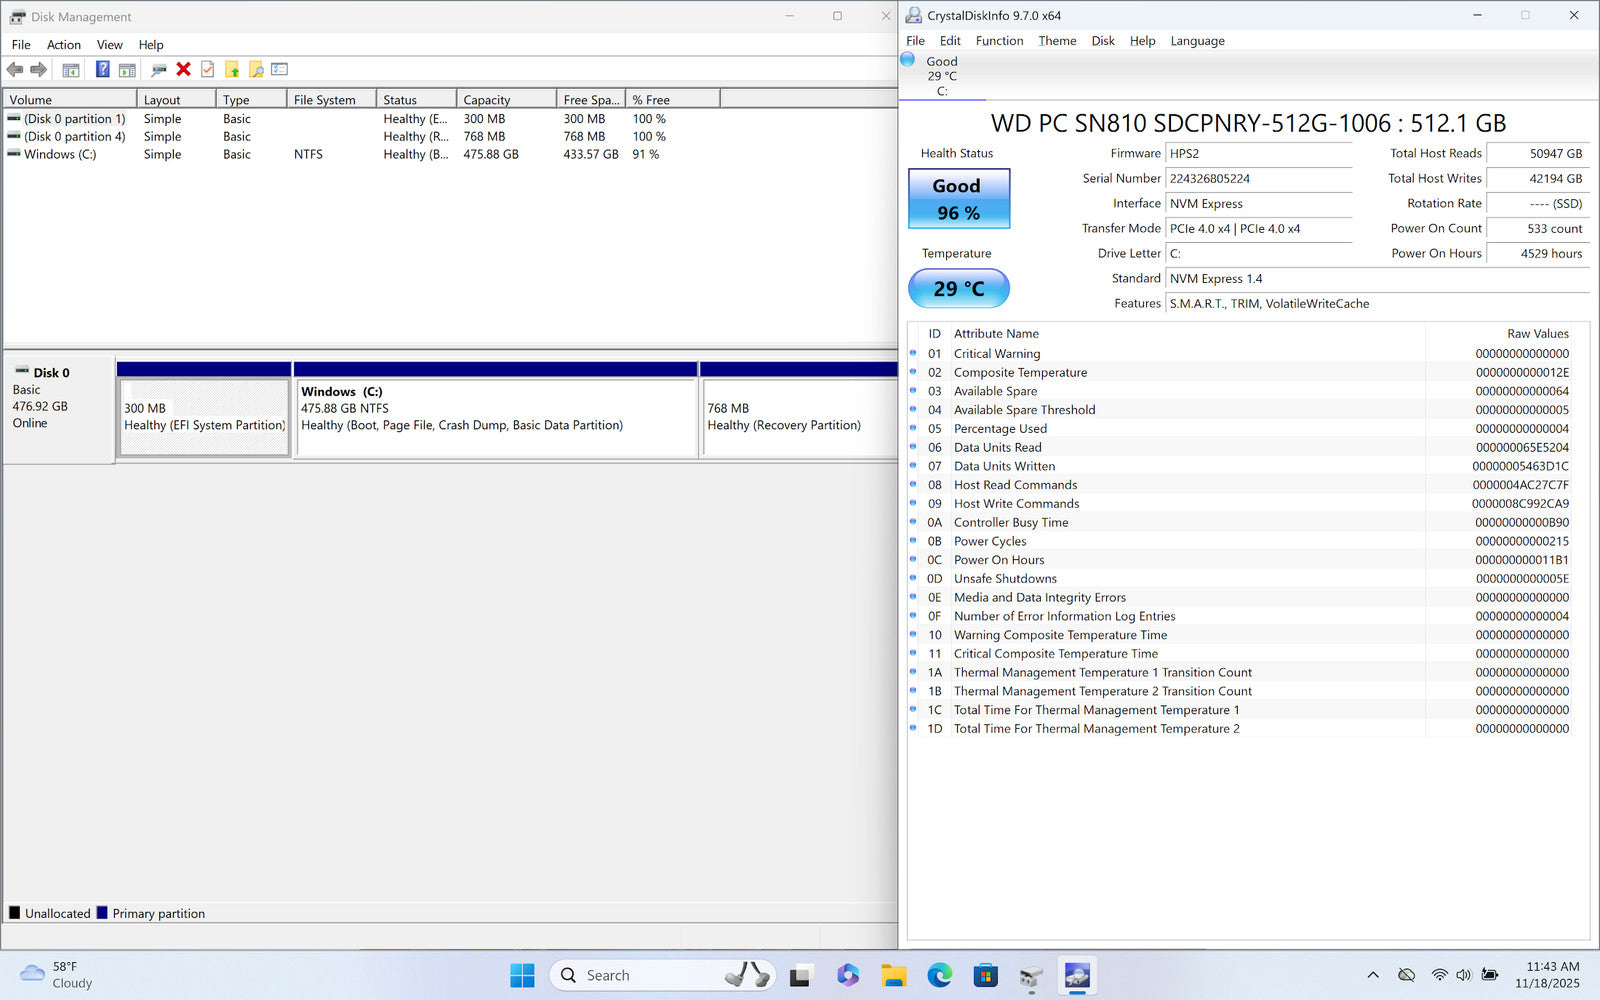
Task: Click the yellow folder with green arrow icon
Action: 232,69
